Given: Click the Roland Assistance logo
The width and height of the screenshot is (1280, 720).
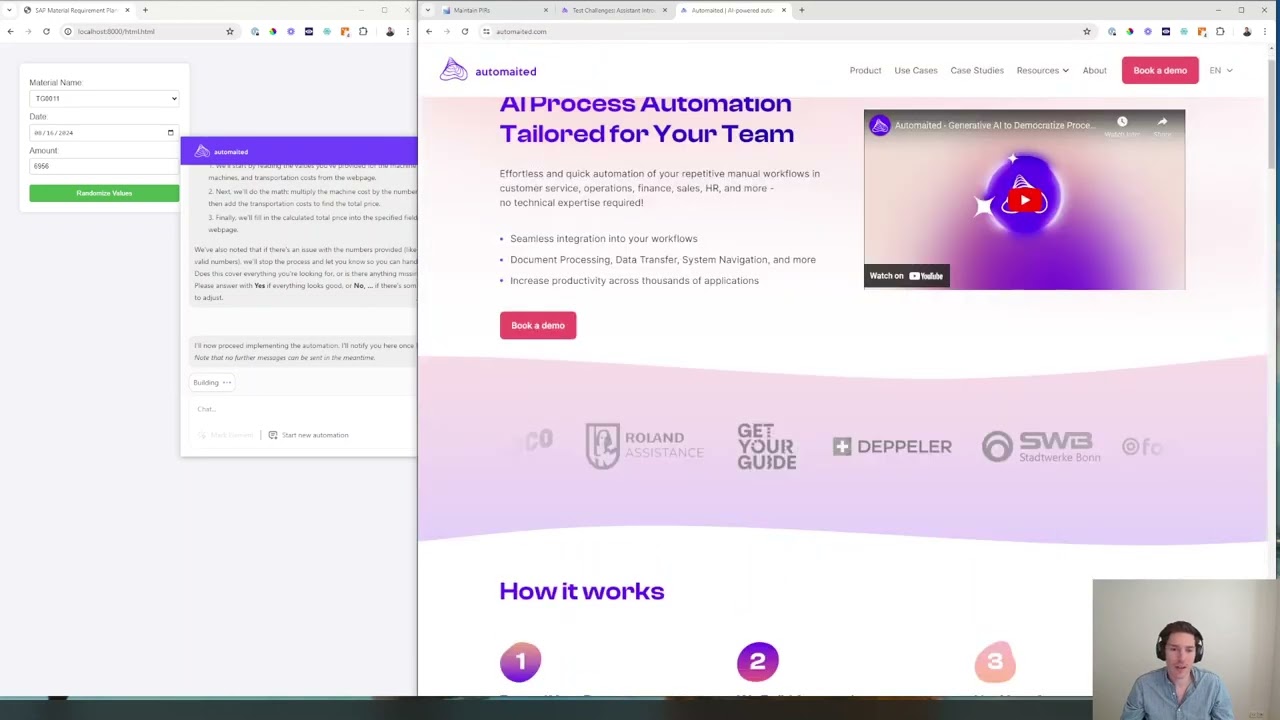Looking at the screenshot, I should pyautogui.click(x=644, y=446).
